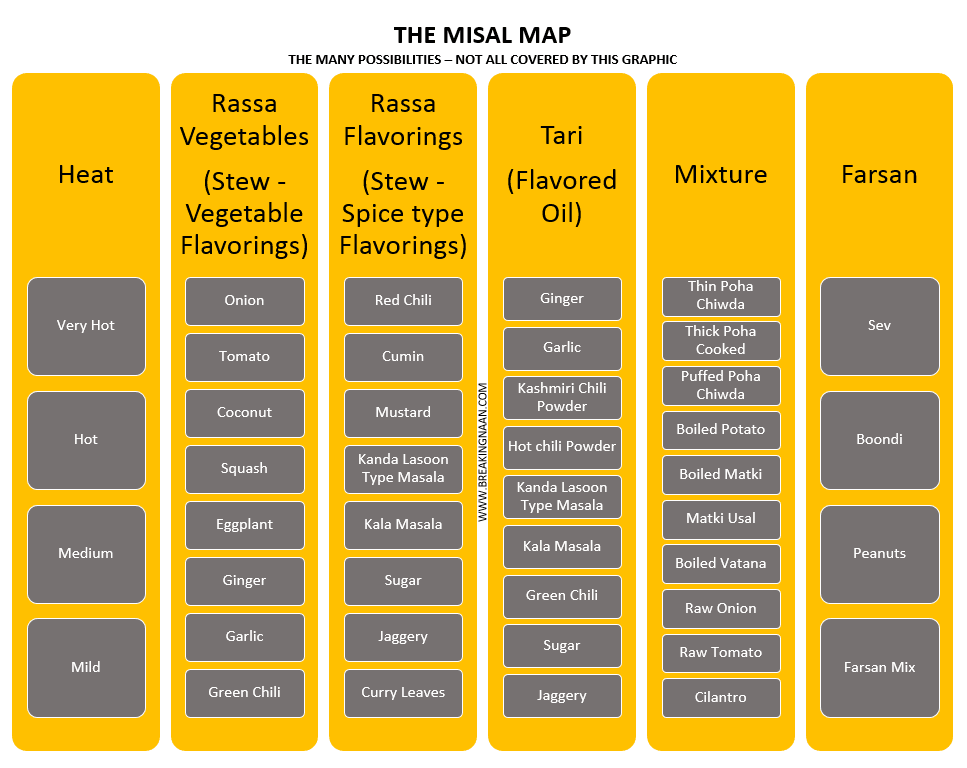Pick Green Chili in Rassa Vegetables column
This screenshot has width=967, height=768.
tap(245, 693)
